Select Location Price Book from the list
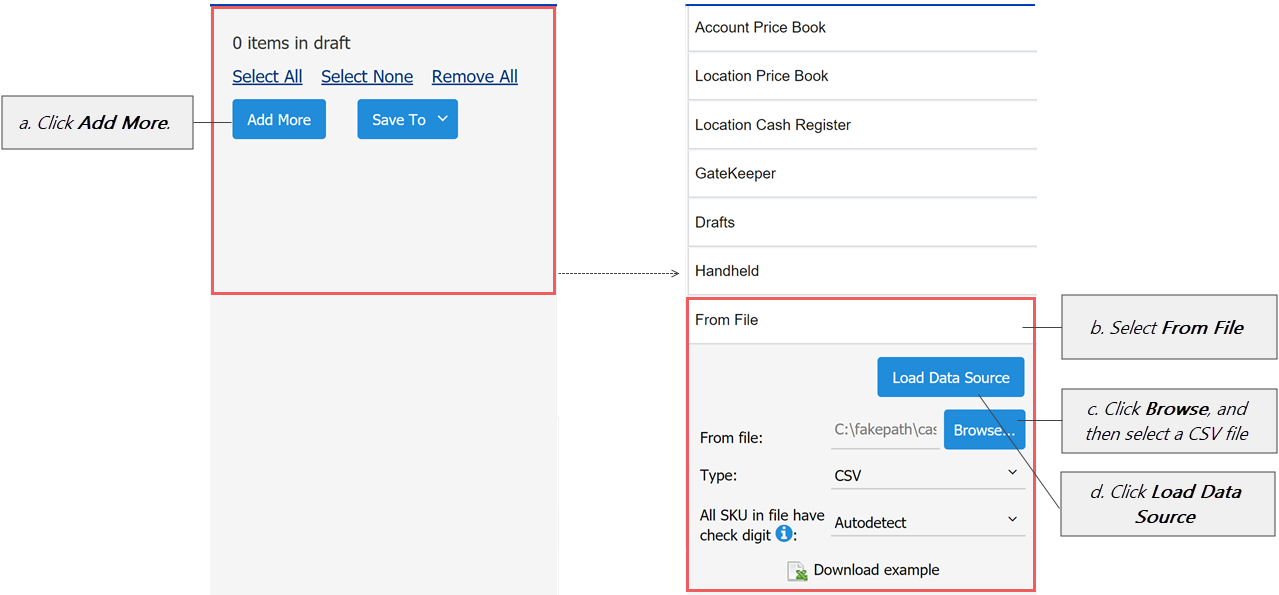The height and width of the screenshot is (595, 1279). (762, 75)
